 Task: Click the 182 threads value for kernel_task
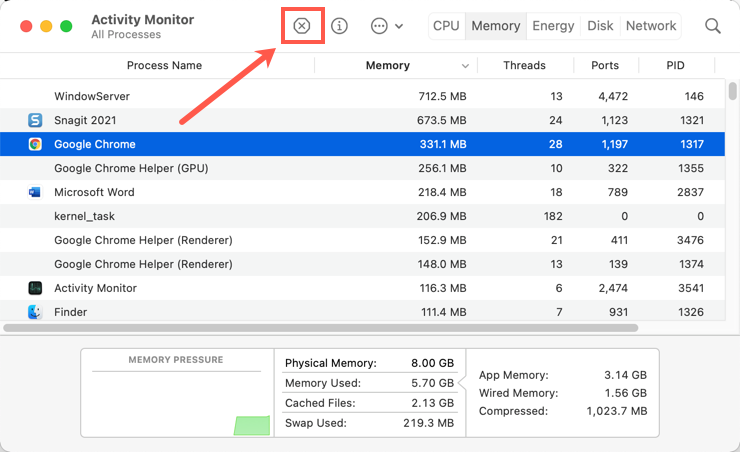(x=553, y=216)
